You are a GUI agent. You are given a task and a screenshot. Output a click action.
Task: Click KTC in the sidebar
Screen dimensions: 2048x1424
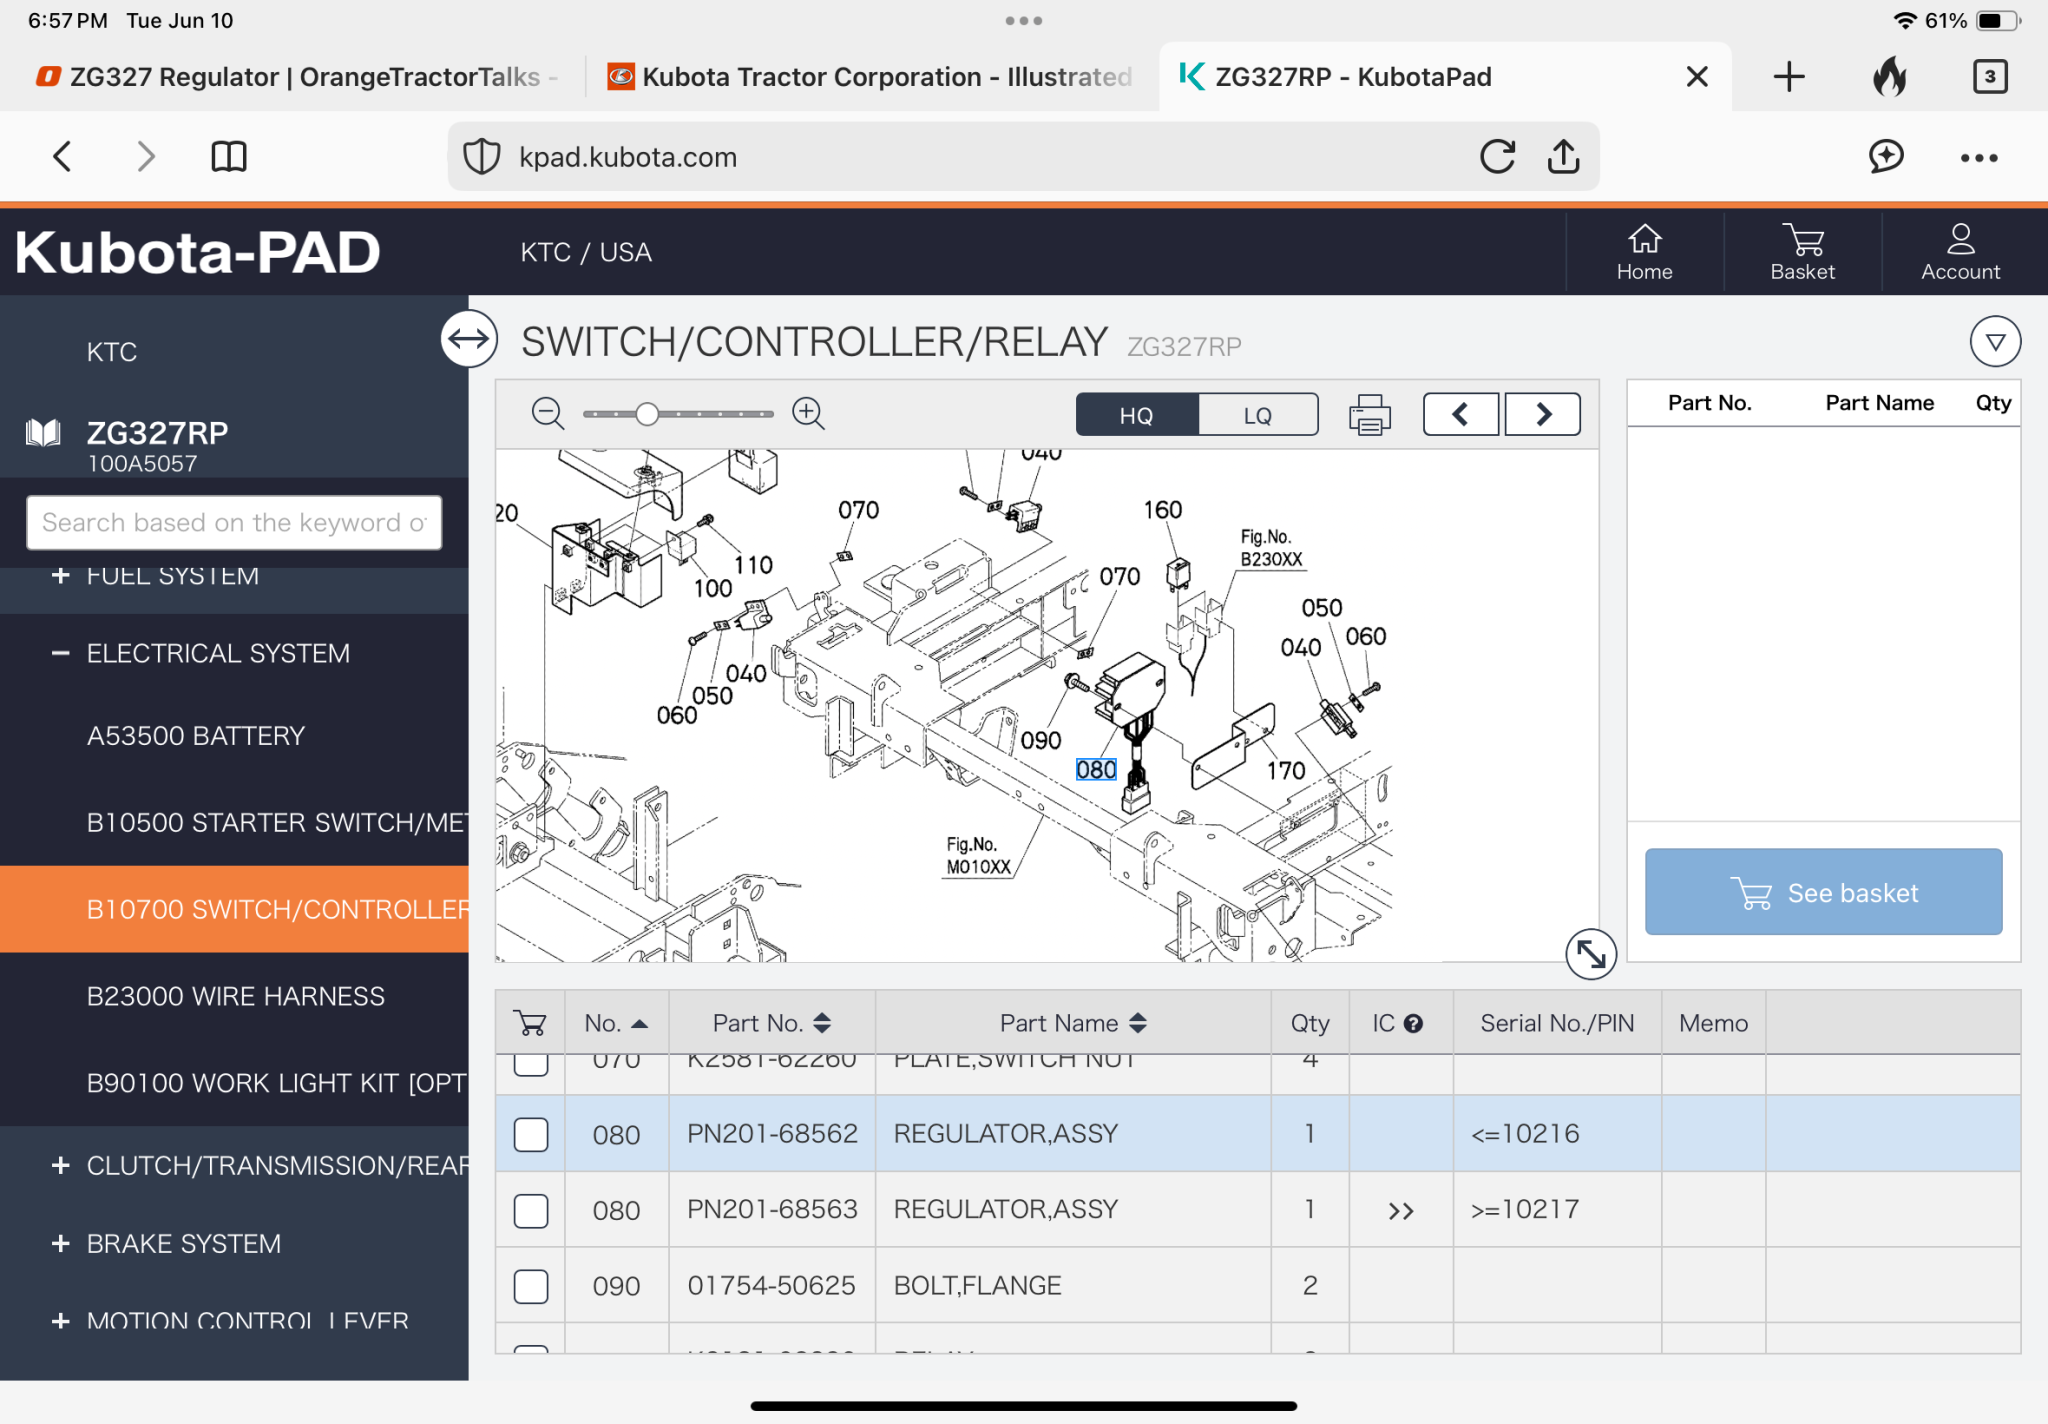click(111, 352)
